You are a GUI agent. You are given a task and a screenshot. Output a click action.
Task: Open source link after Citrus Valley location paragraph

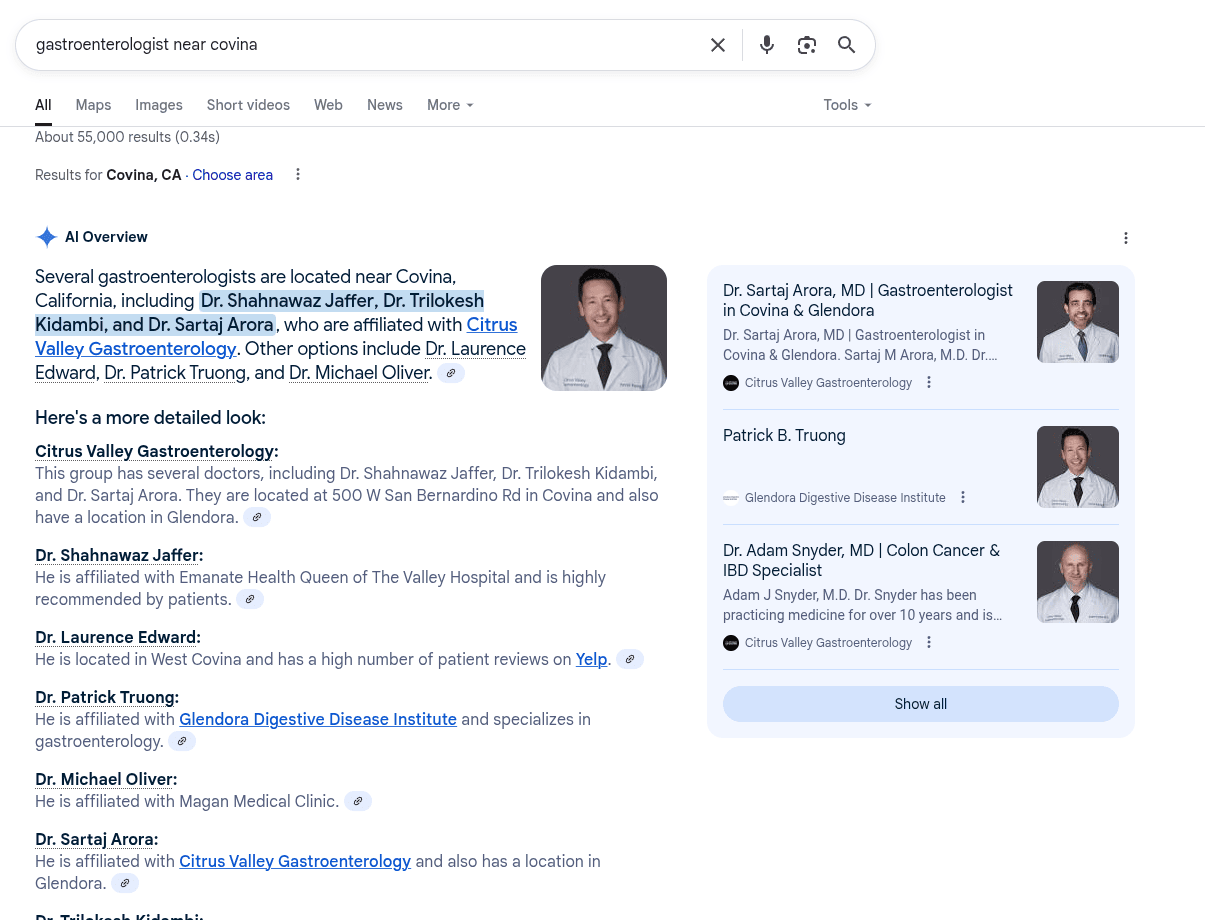pyautogui.click(x=257, y=518)
